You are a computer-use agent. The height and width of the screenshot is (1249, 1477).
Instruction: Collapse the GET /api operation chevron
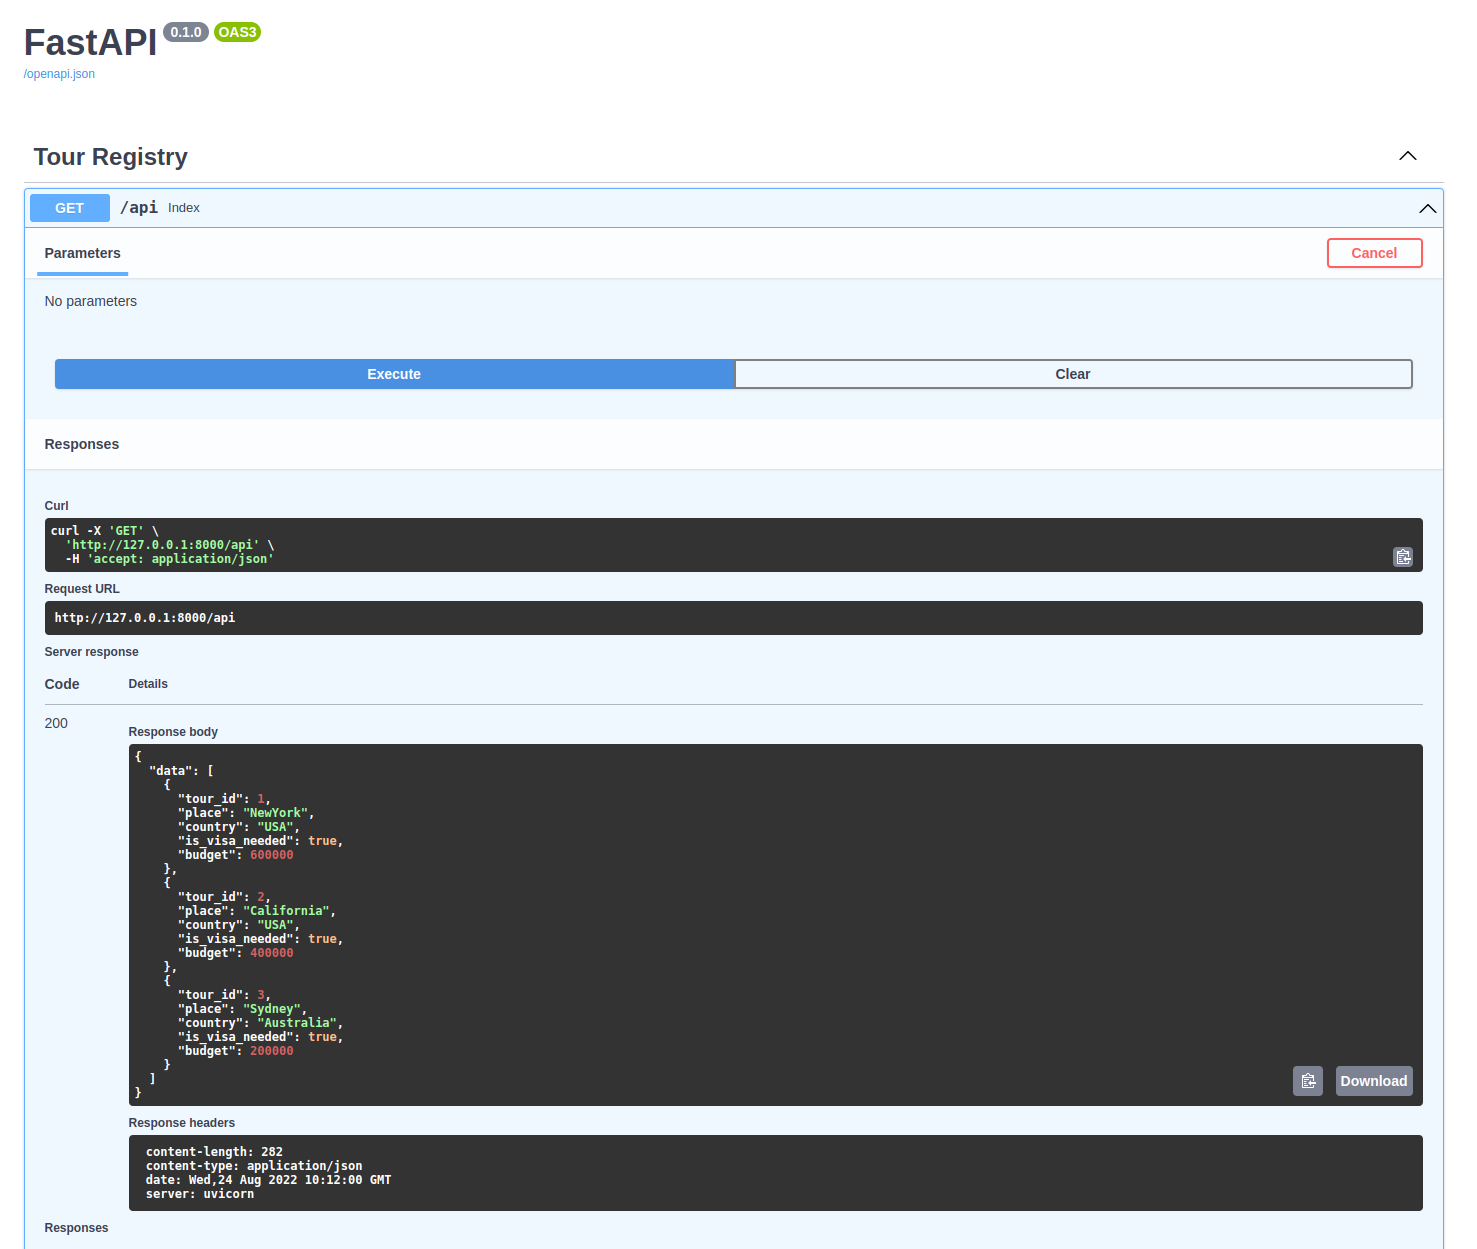tap(1428, 208)
